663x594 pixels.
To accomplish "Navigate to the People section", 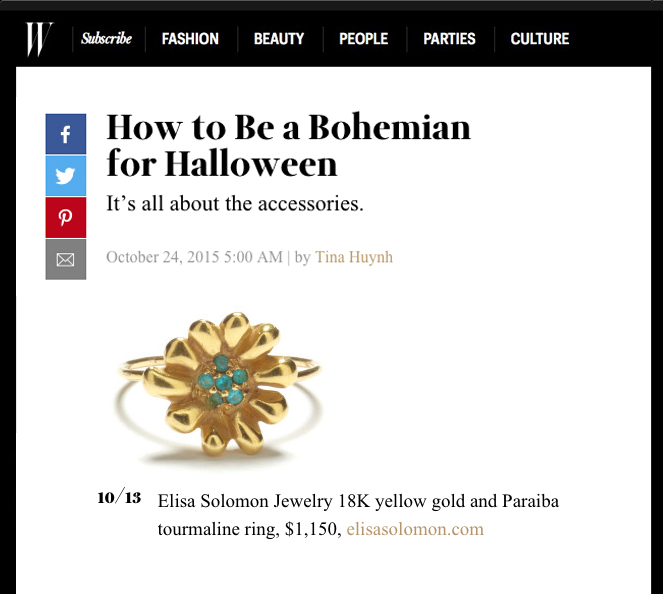I will click(x=363, y=39).
